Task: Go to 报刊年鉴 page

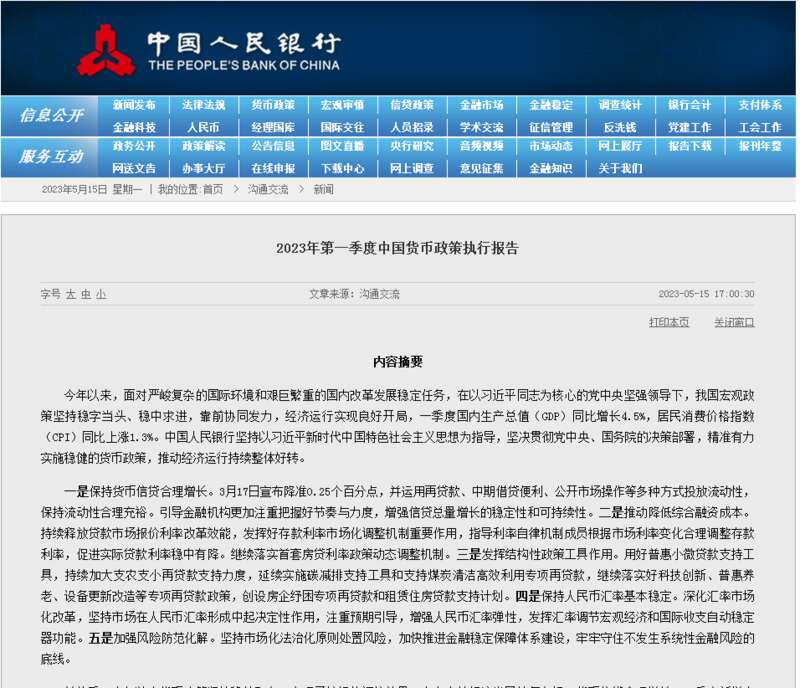Action: pyautogui.click(x=760, y=146)
